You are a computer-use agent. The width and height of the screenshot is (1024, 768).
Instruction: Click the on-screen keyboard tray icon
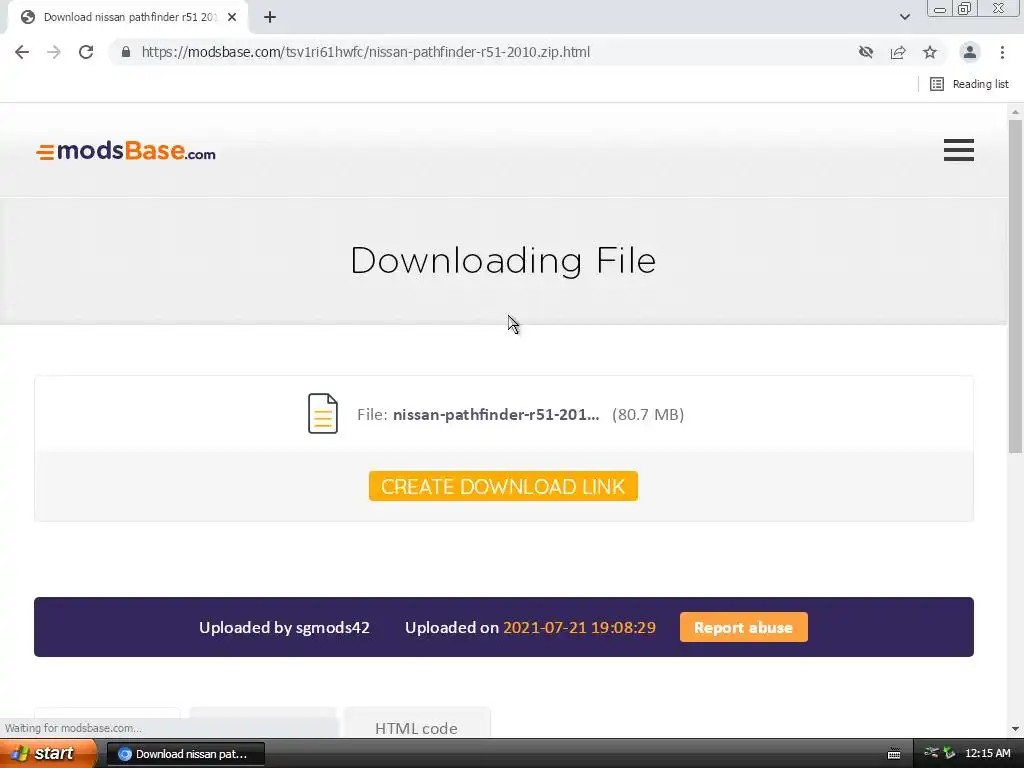click(894, 754)
